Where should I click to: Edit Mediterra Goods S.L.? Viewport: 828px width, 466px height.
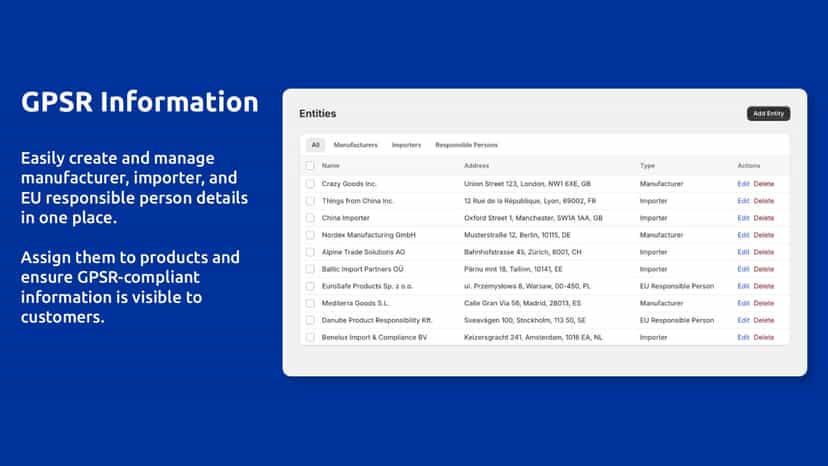pos(743,303)
